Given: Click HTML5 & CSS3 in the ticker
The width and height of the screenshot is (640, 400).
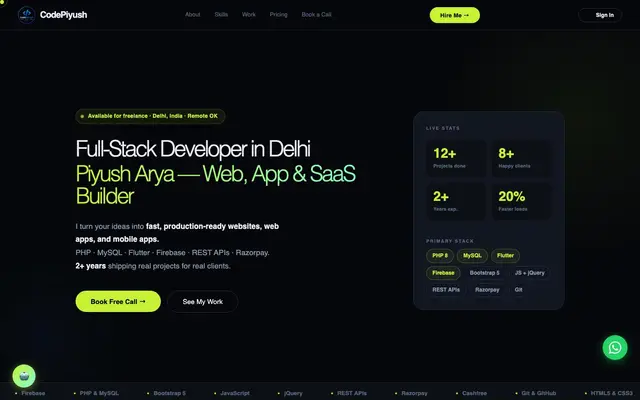Looking at the screenshot, I should (x=611, y=393).
